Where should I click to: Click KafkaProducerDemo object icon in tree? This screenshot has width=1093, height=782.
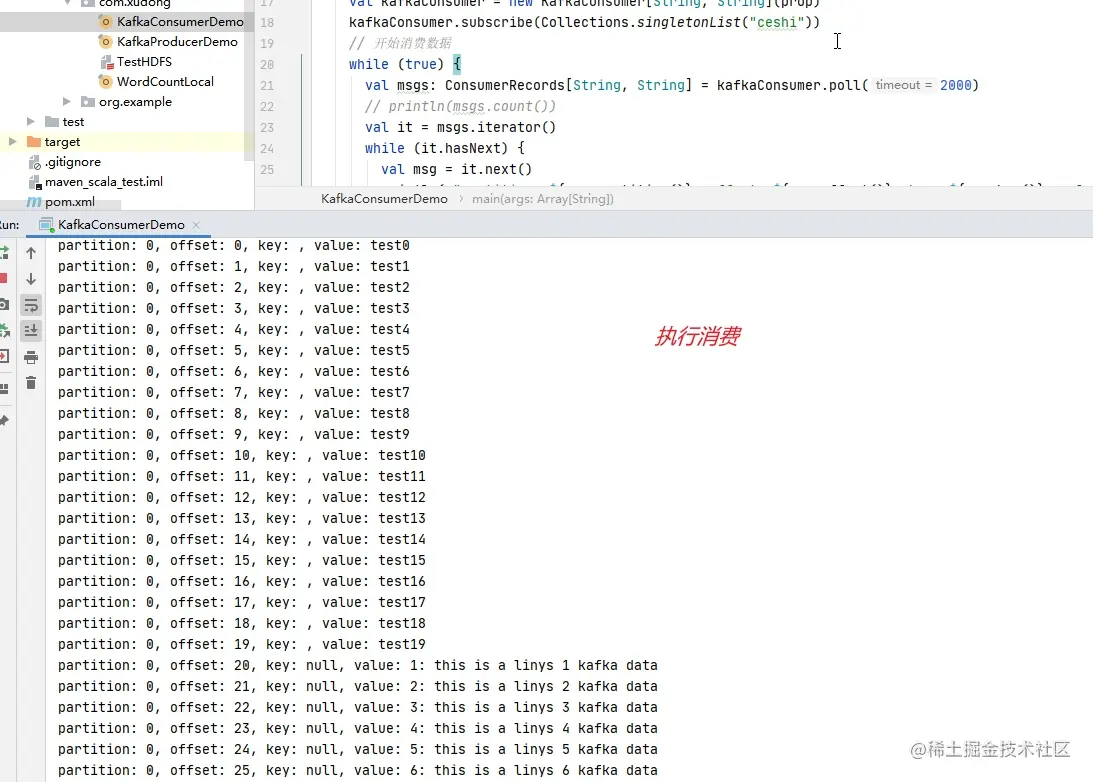tap(105, 42)
